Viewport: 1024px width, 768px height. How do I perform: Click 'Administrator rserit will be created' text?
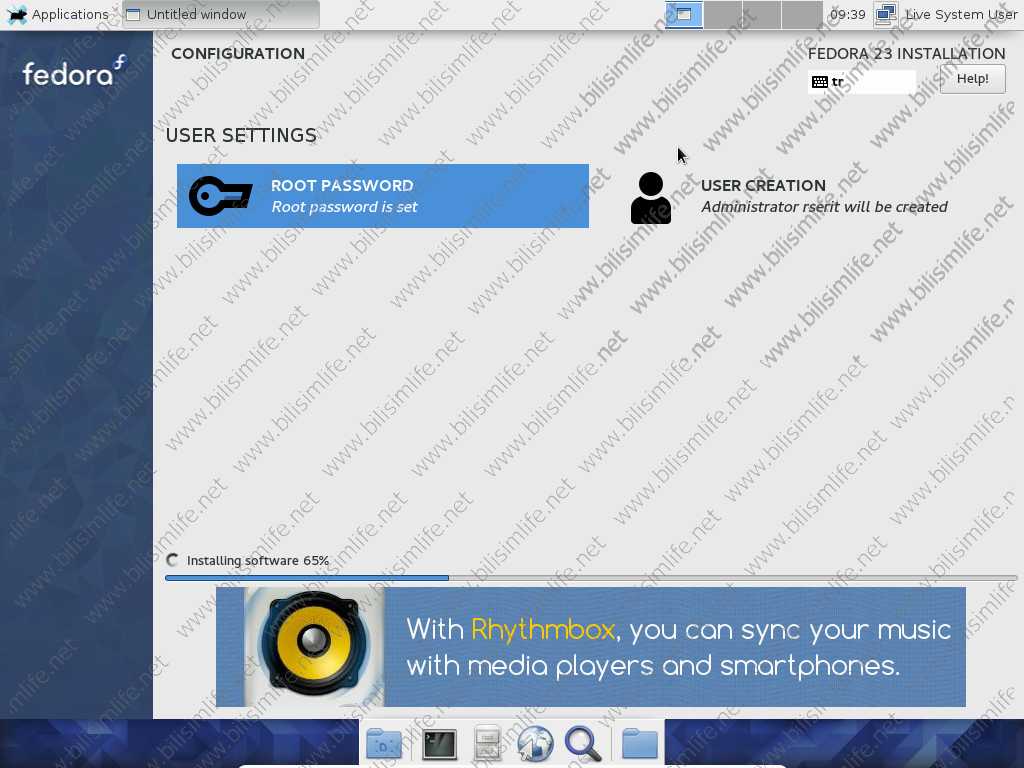tap(824, 207)
